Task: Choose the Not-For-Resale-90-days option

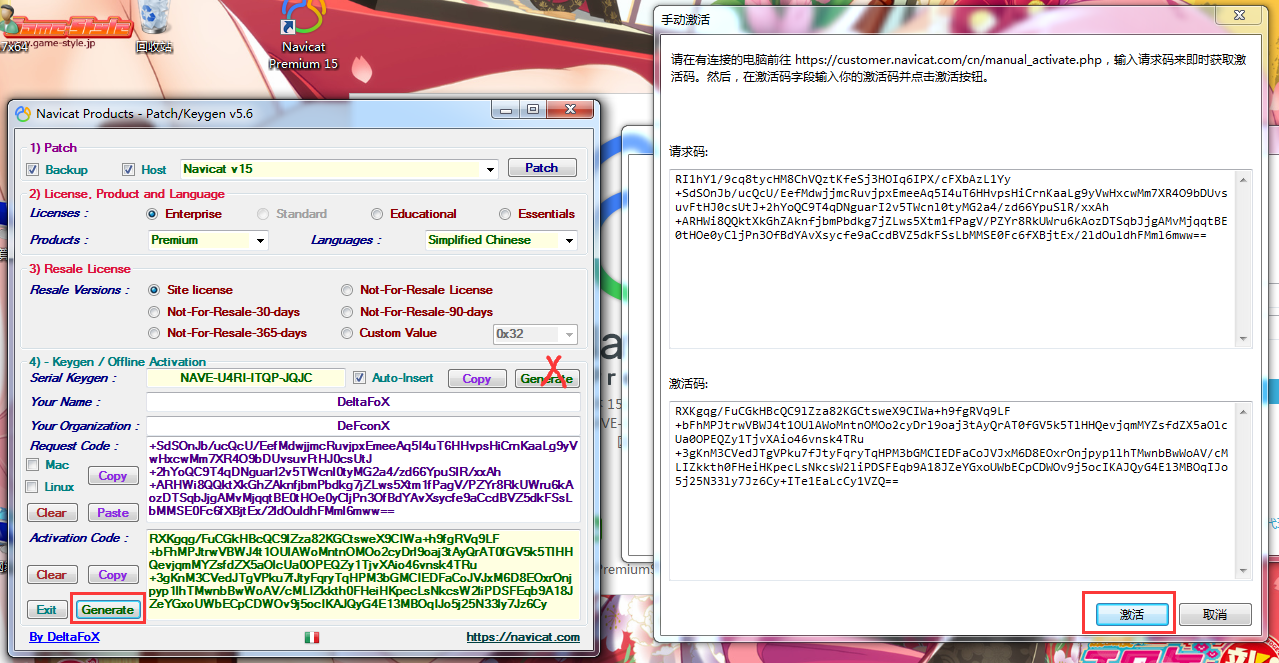Action: pos(349,312)
